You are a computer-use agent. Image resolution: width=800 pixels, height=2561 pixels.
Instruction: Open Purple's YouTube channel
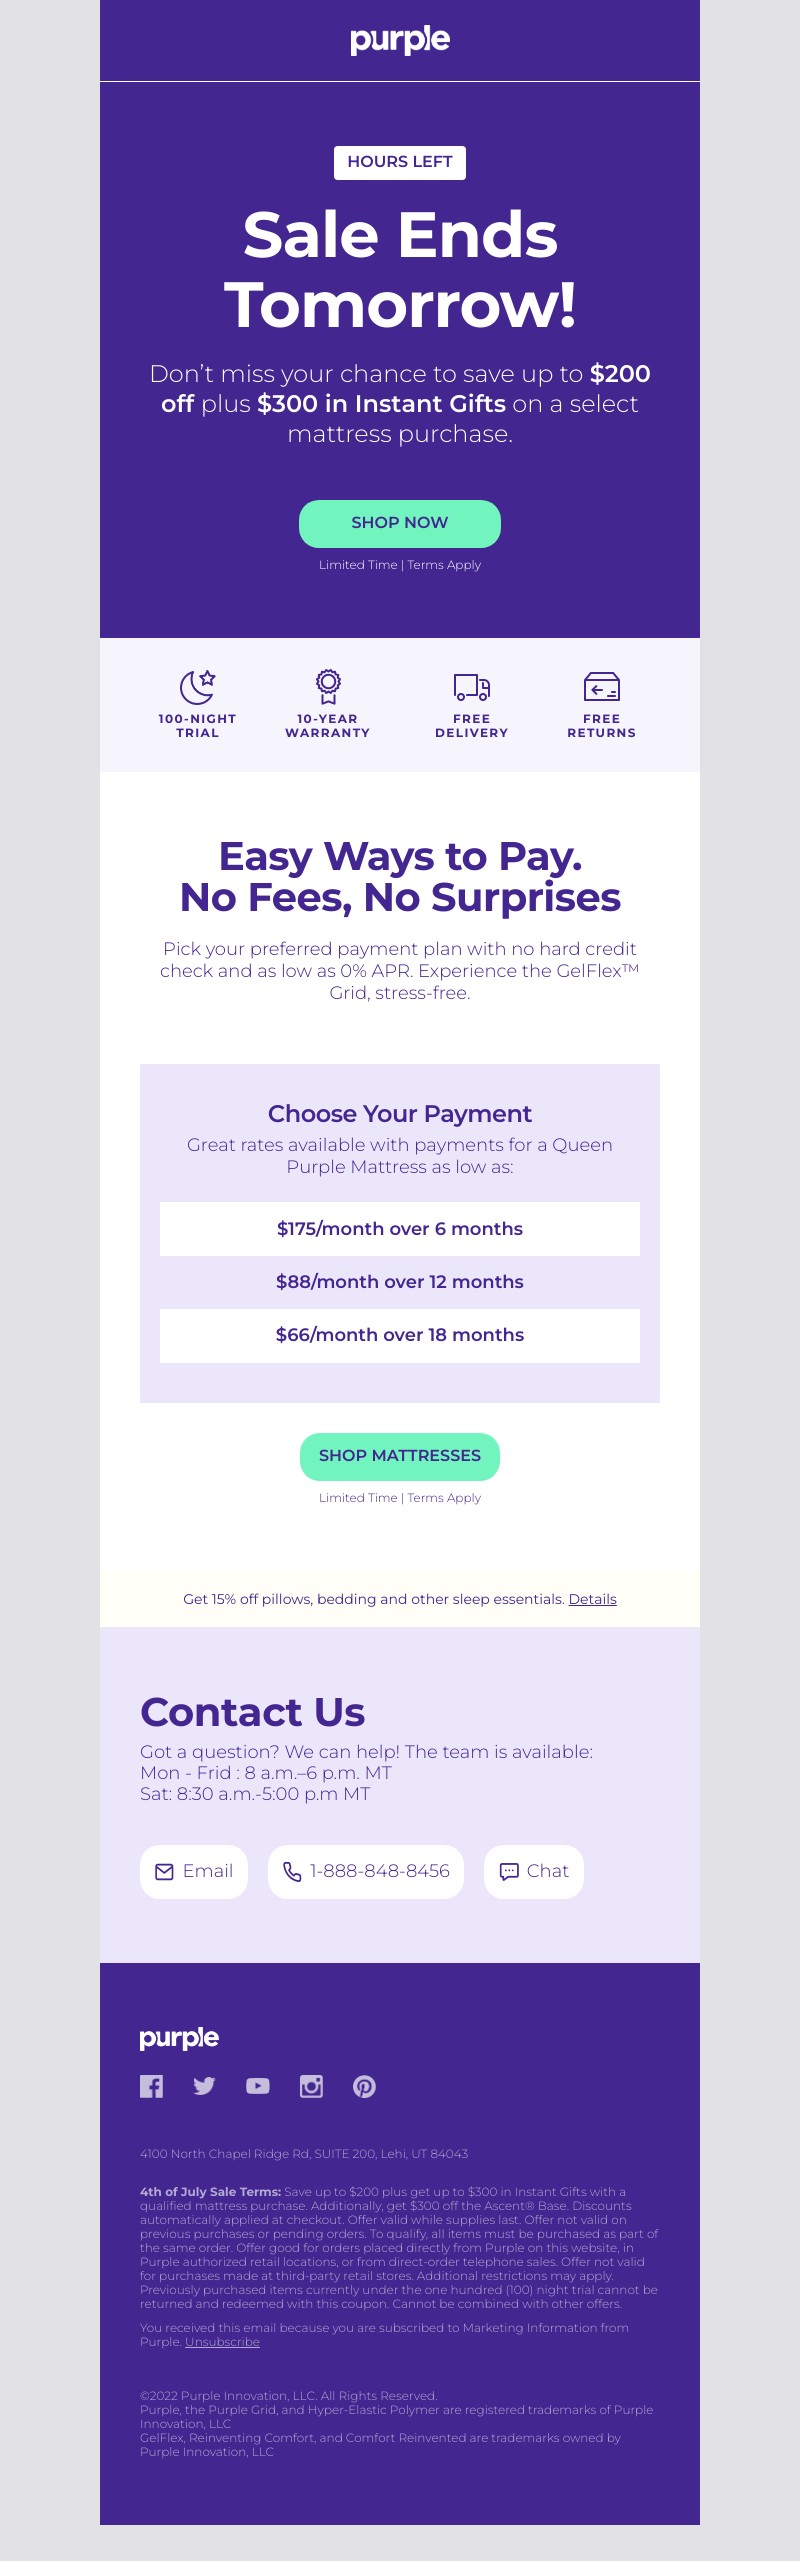(258, 2086)
